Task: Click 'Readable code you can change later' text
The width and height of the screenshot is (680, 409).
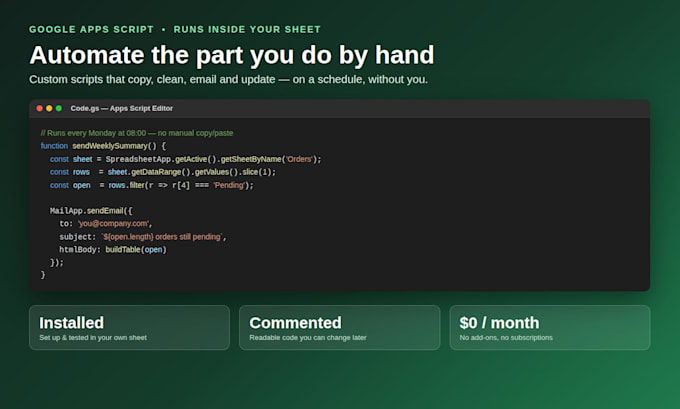Action: pos(308,337)
